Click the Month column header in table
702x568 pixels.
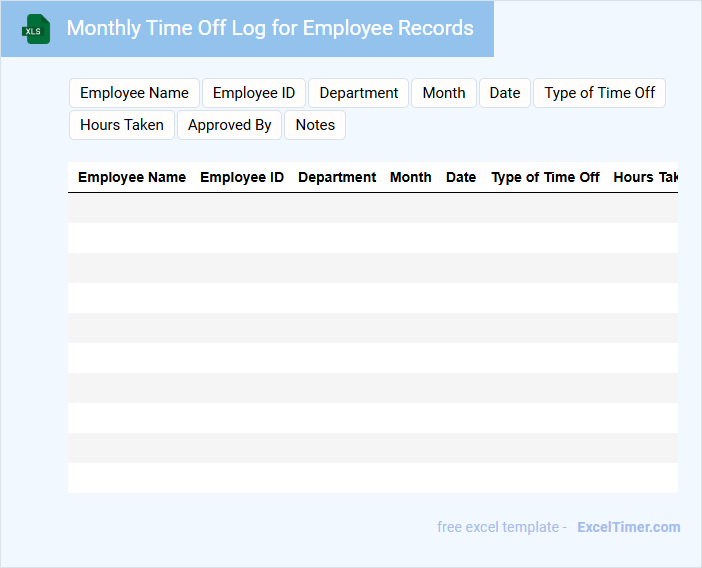click(411, 177)
